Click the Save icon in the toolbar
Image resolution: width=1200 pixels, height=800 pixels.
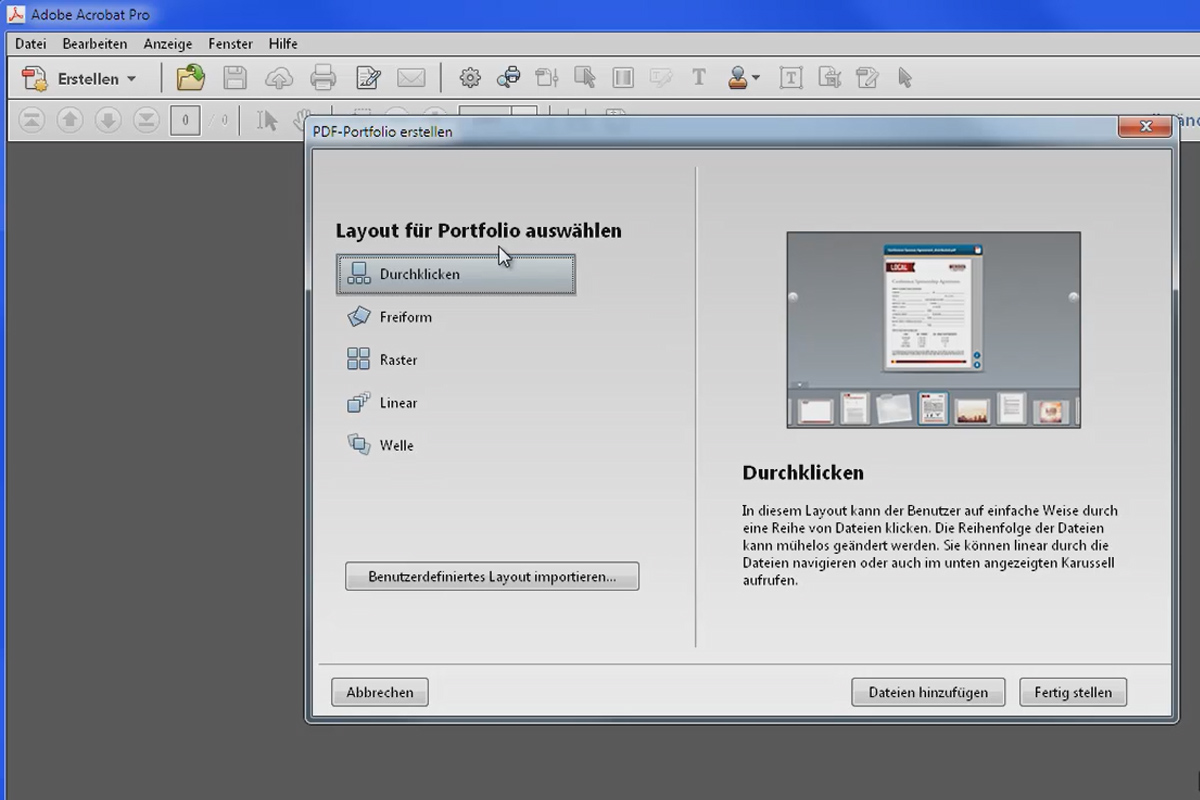(236, 78)
